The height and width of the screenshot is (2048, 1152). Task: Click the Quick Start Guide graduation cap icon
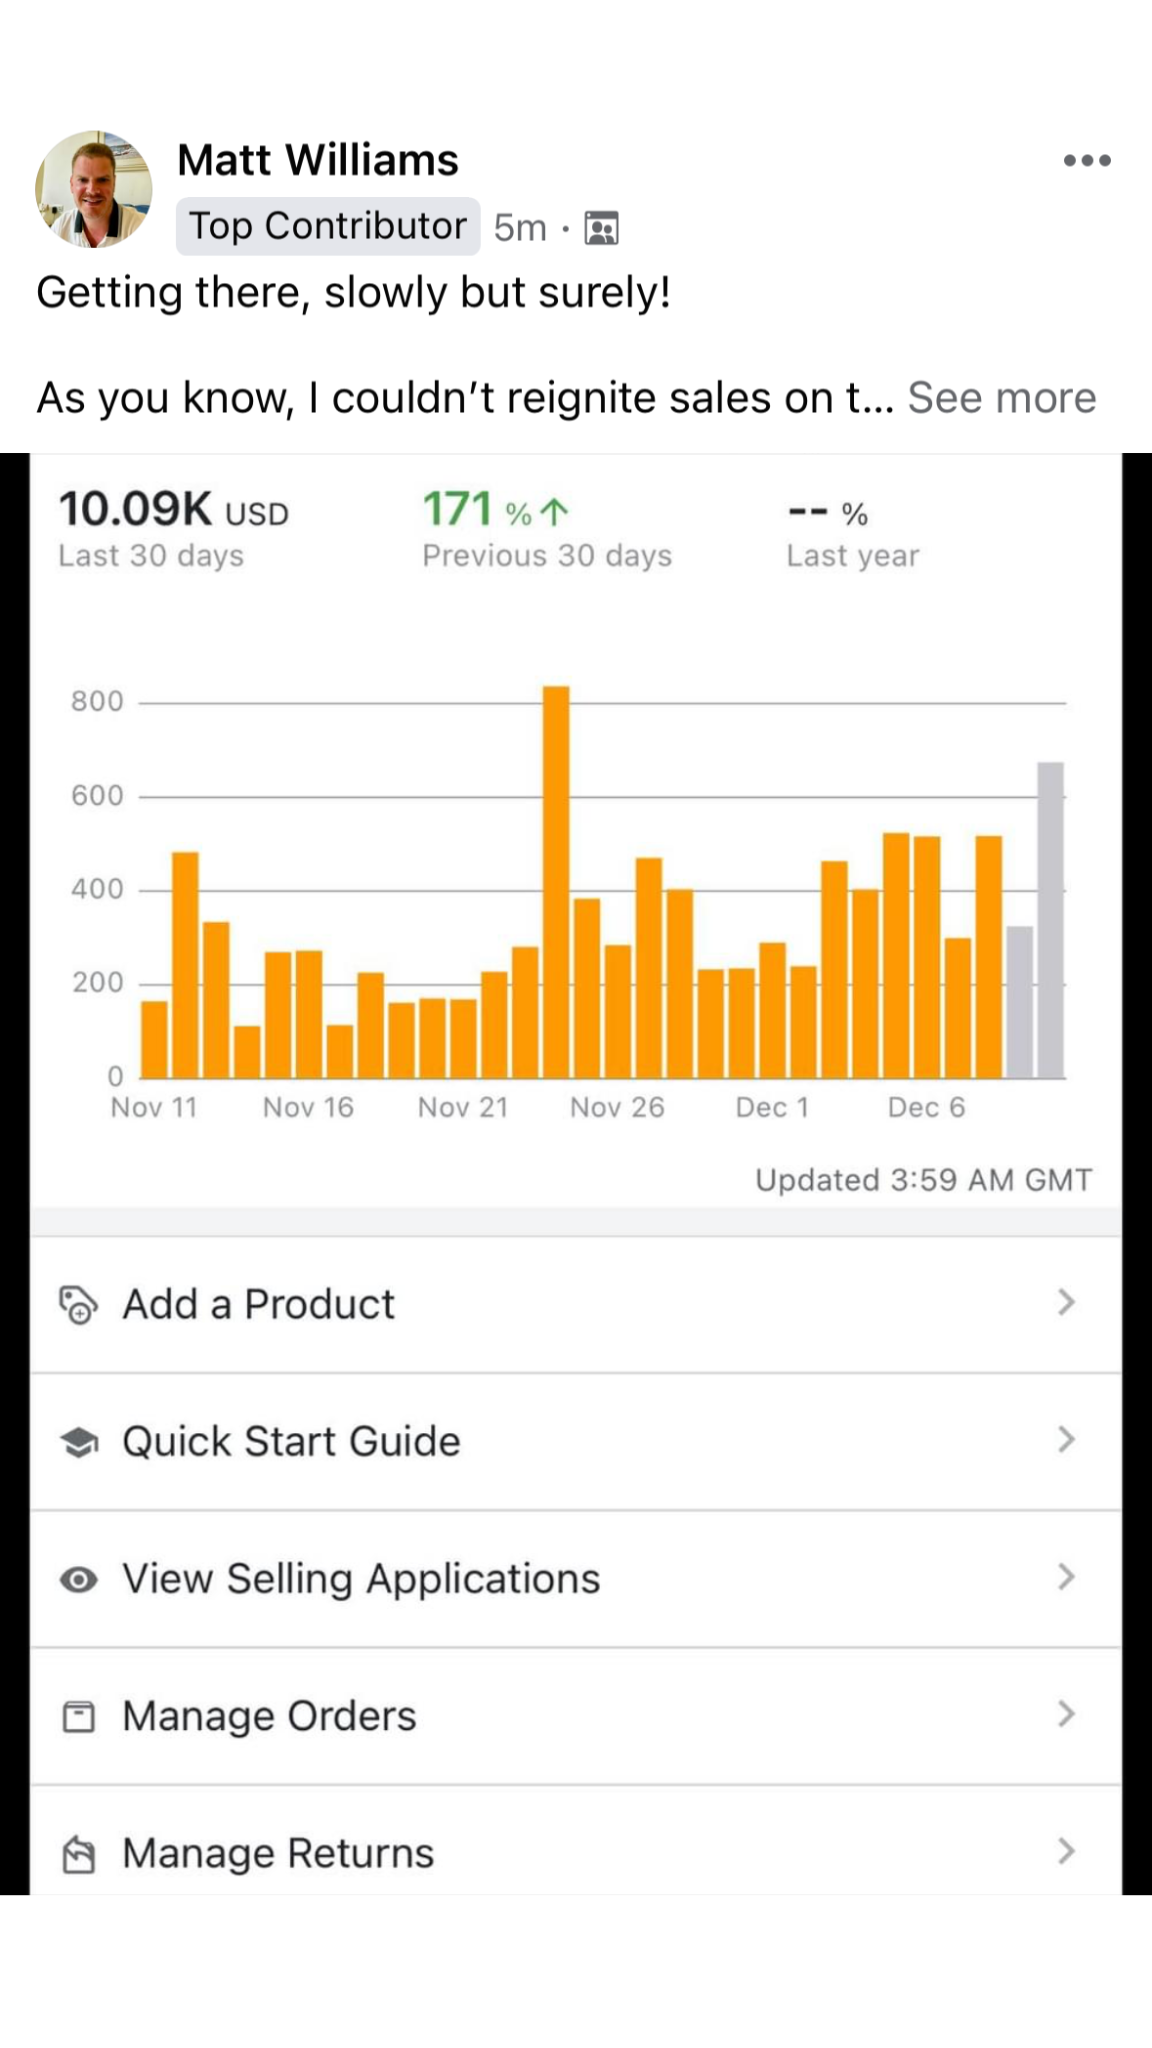(78, 1442)
